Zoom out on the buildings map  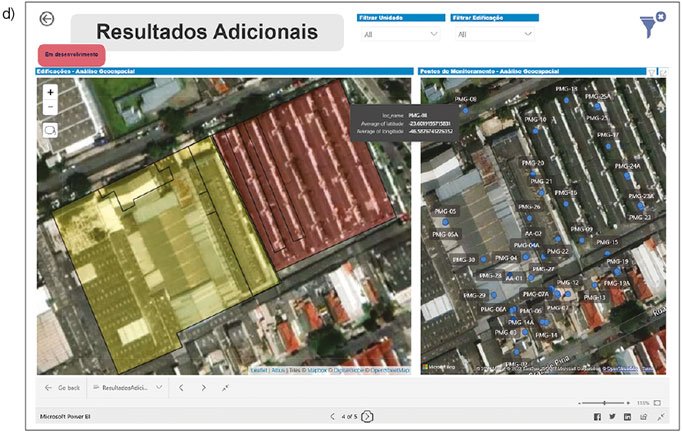[x=50, y=106]
